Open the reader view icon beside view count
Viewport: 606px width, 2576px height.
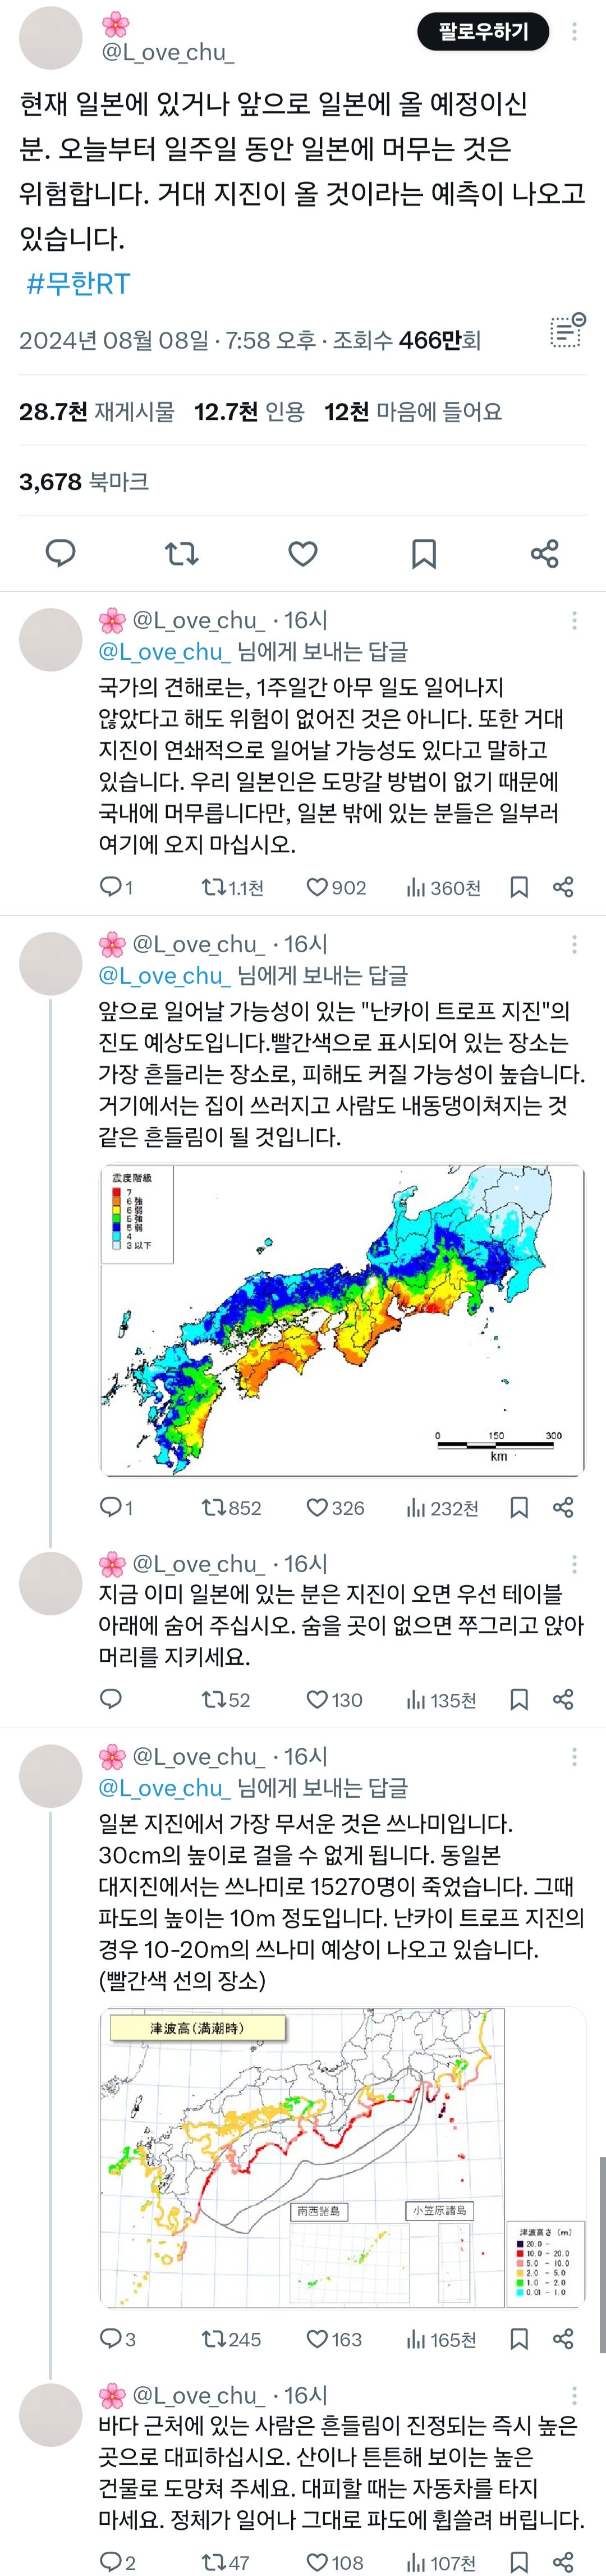click(x=567, y=331)
